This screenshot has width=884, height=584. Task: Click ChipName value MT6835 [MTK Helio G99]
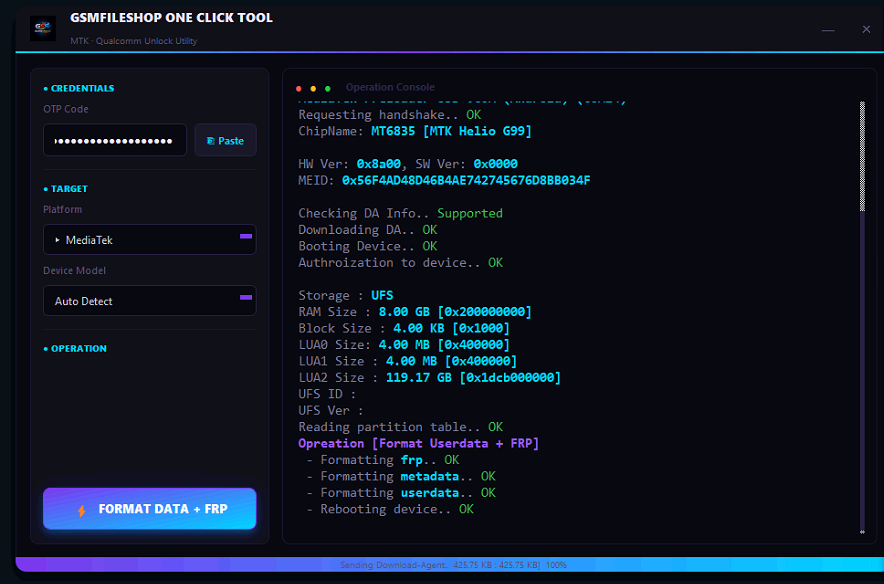[x=451, y=131]
